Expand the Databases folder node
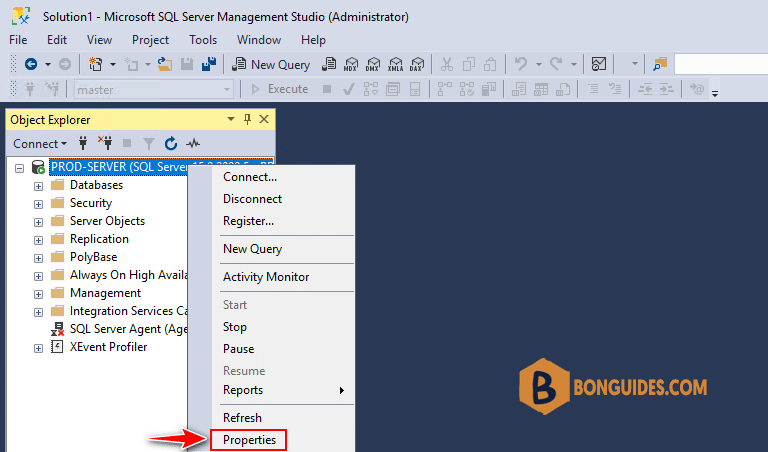Image resolution: width=768 pixels, height=452 pixels. click(38, 186)
